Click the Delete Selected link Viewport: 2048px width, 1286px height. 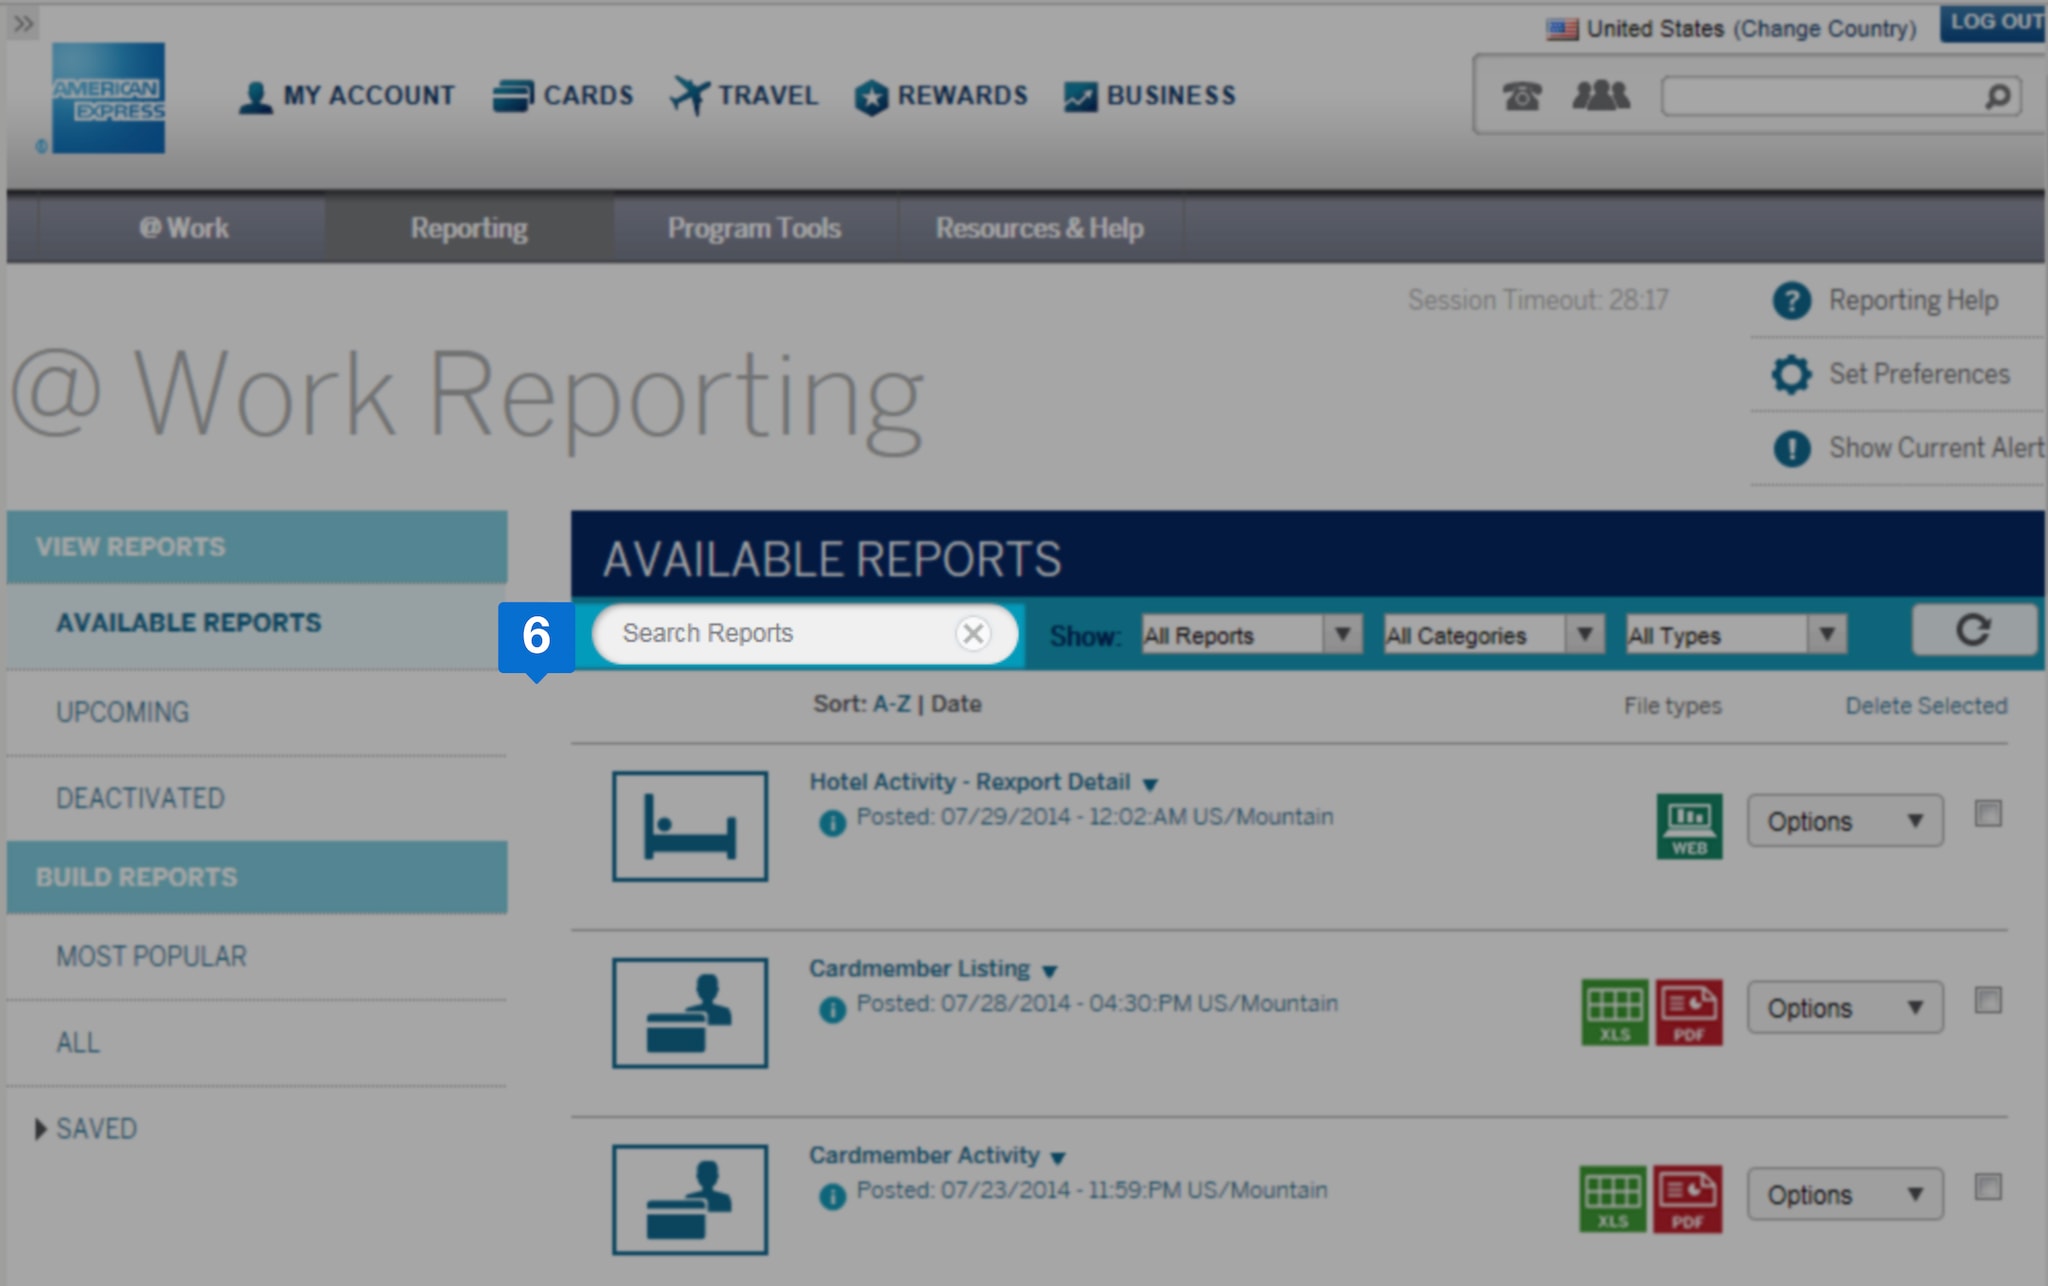(x=1926, y=705)
